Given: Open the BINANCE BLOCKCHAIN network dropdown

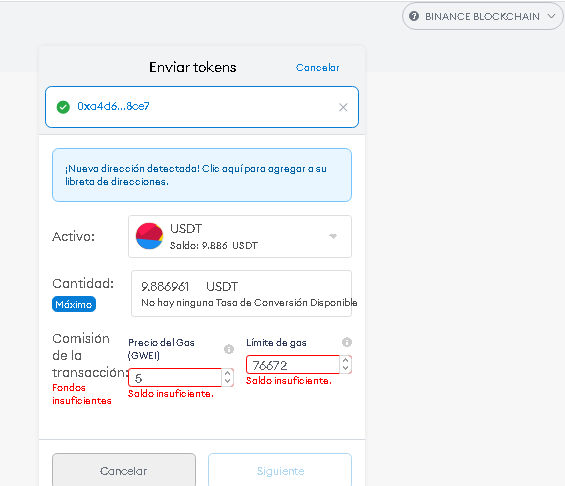Looking at the screenshot, I should tap(482, 16).
